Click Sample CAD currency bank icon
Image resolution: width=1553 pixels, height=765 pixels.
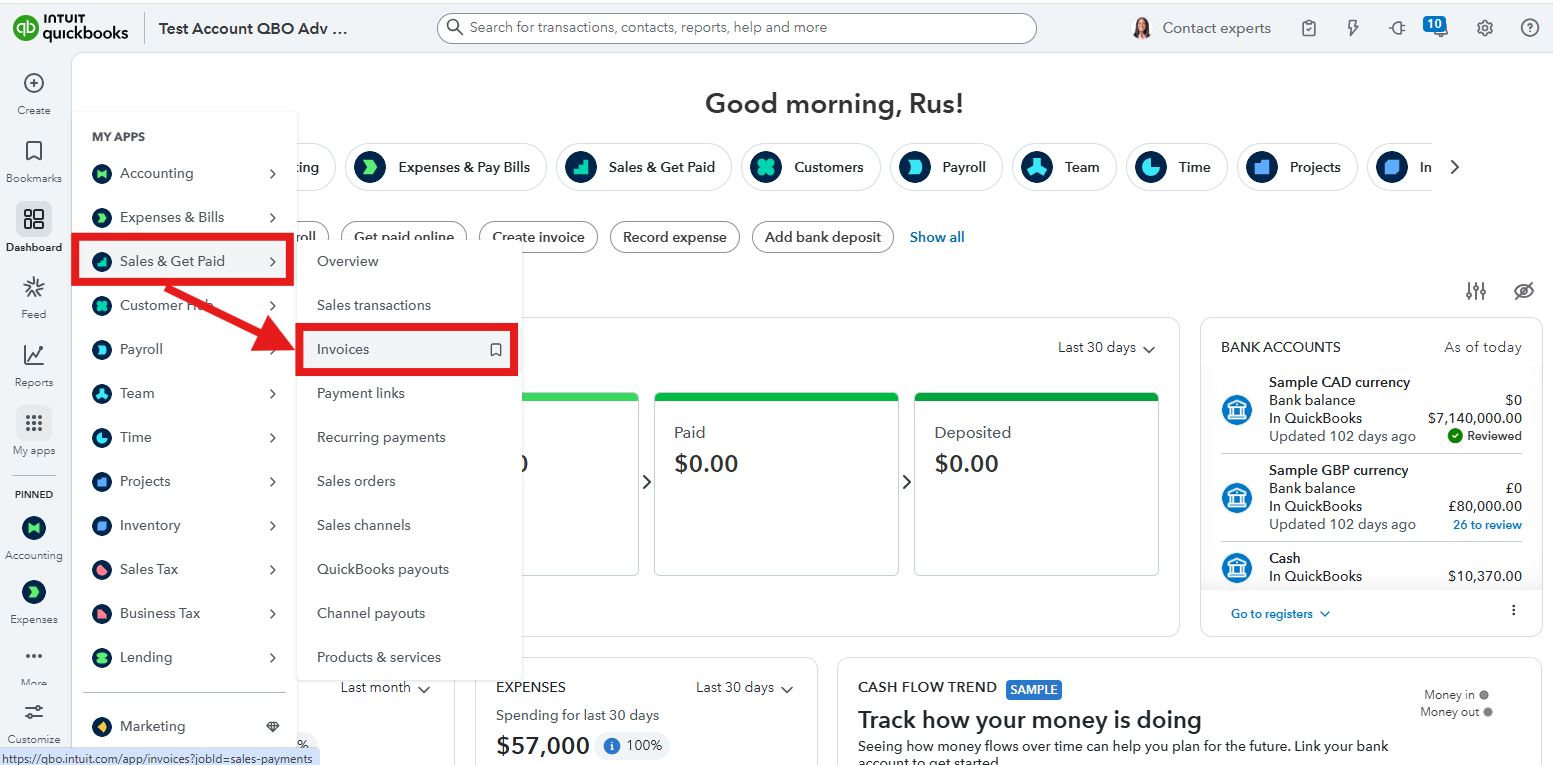[1237, 410]
